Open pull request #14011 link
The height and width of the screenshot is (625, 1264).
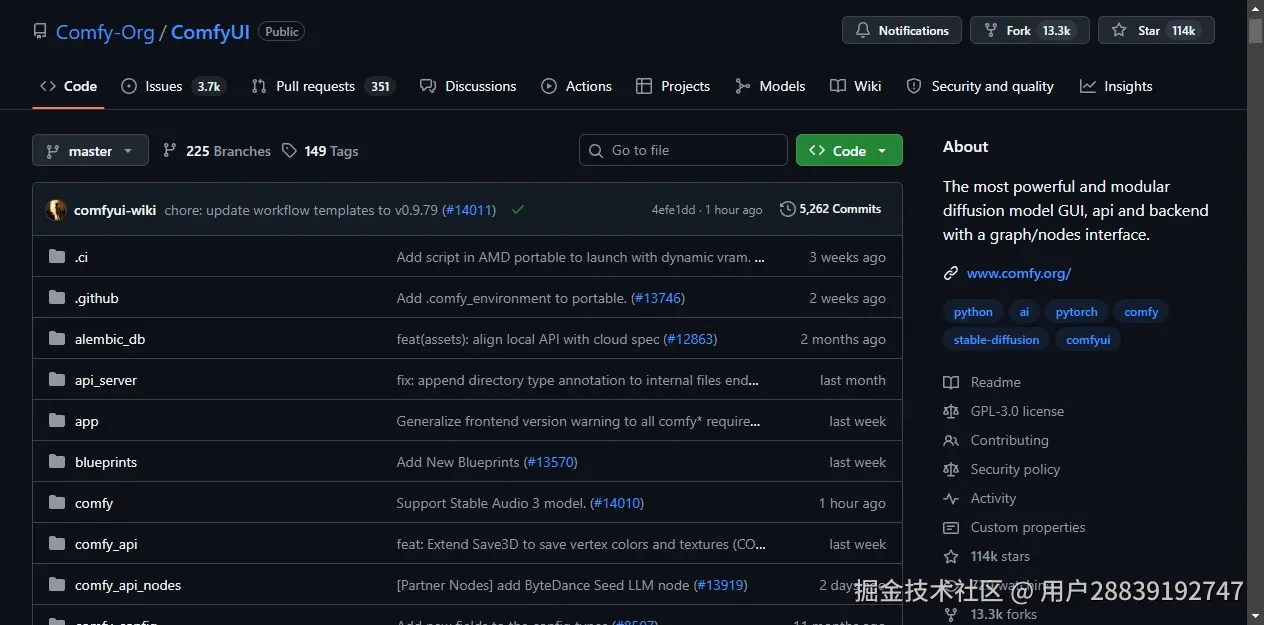[x=469, y=210]
